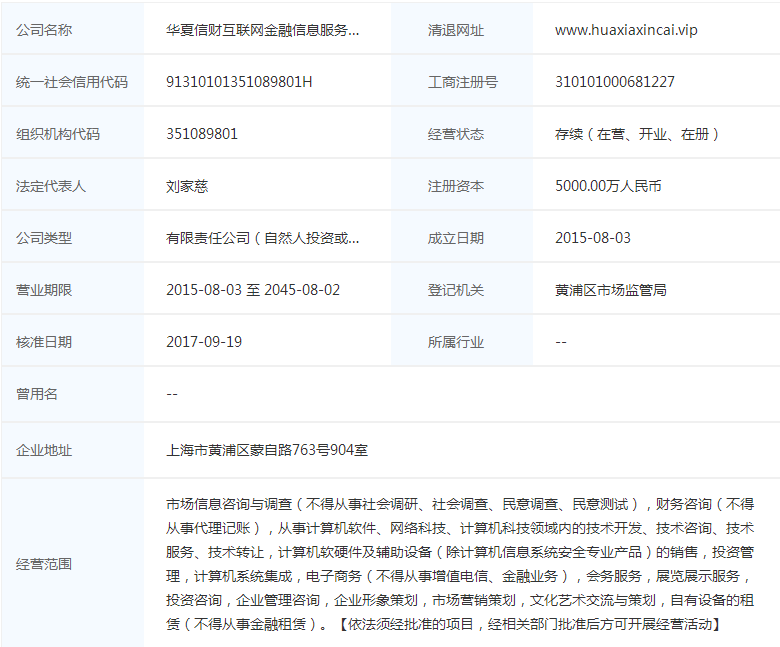Click the 组织机构代码 label

[58, 134]
